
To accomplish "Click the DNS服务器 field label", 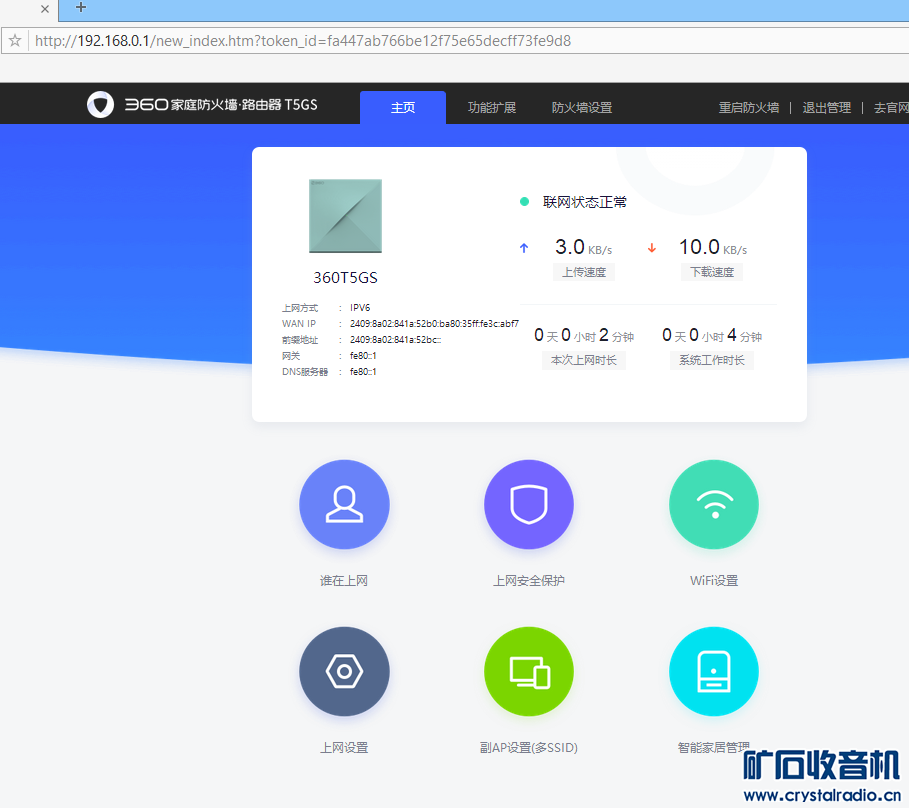I will [x=305, y=372].
